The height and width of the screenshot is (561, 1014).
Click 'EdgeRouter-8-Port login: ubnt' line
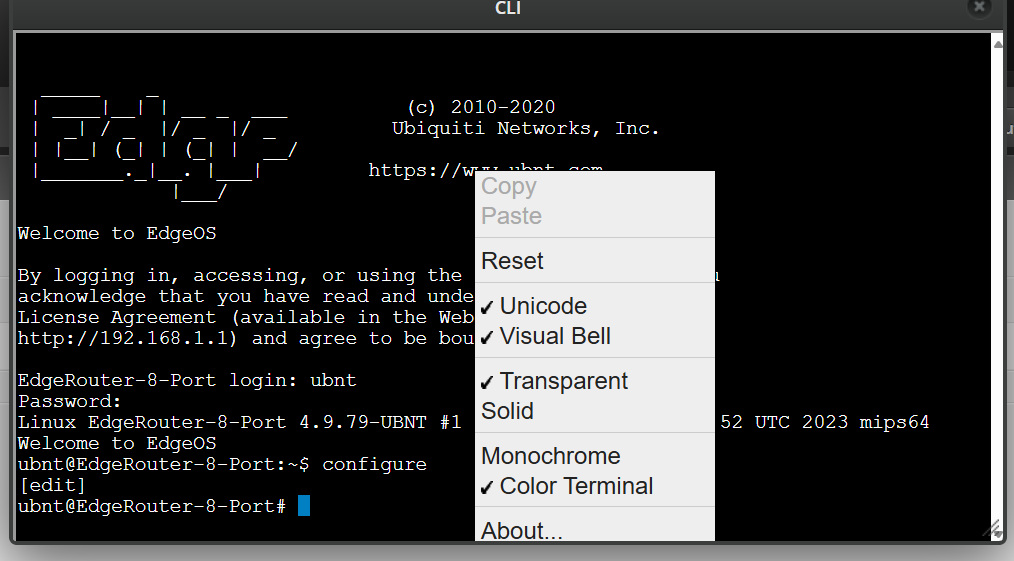187,380
